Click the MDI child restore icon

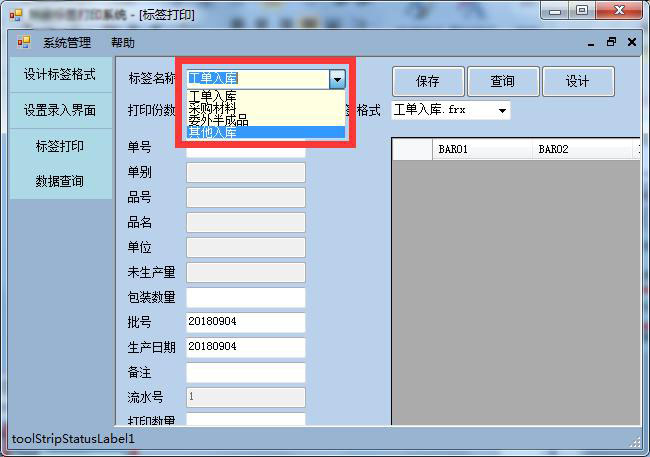(612, 43)
